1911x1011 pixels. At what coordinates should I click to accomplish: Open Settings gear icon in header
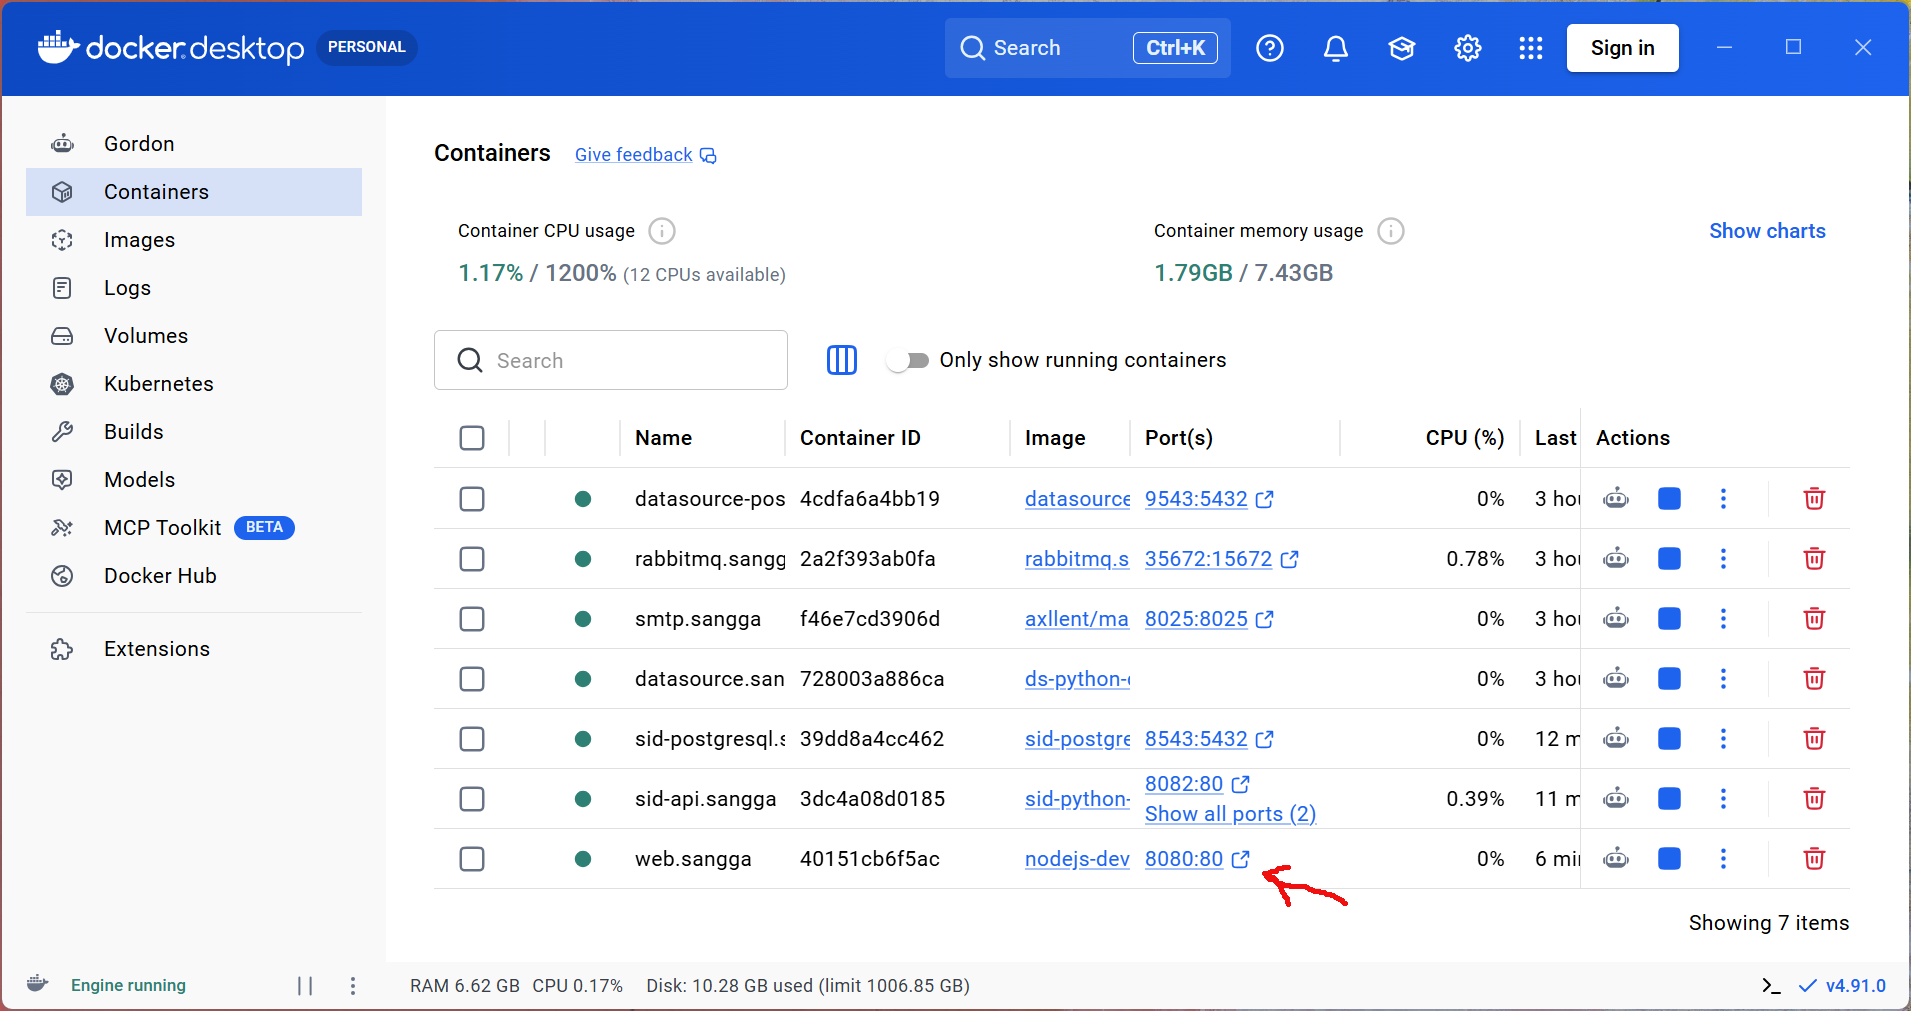(1468, 48)
